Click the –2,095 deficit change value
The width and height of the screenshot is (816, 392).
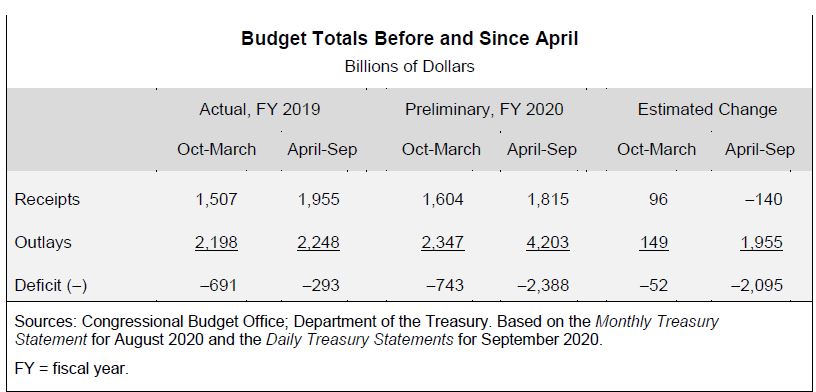point(757,285)
